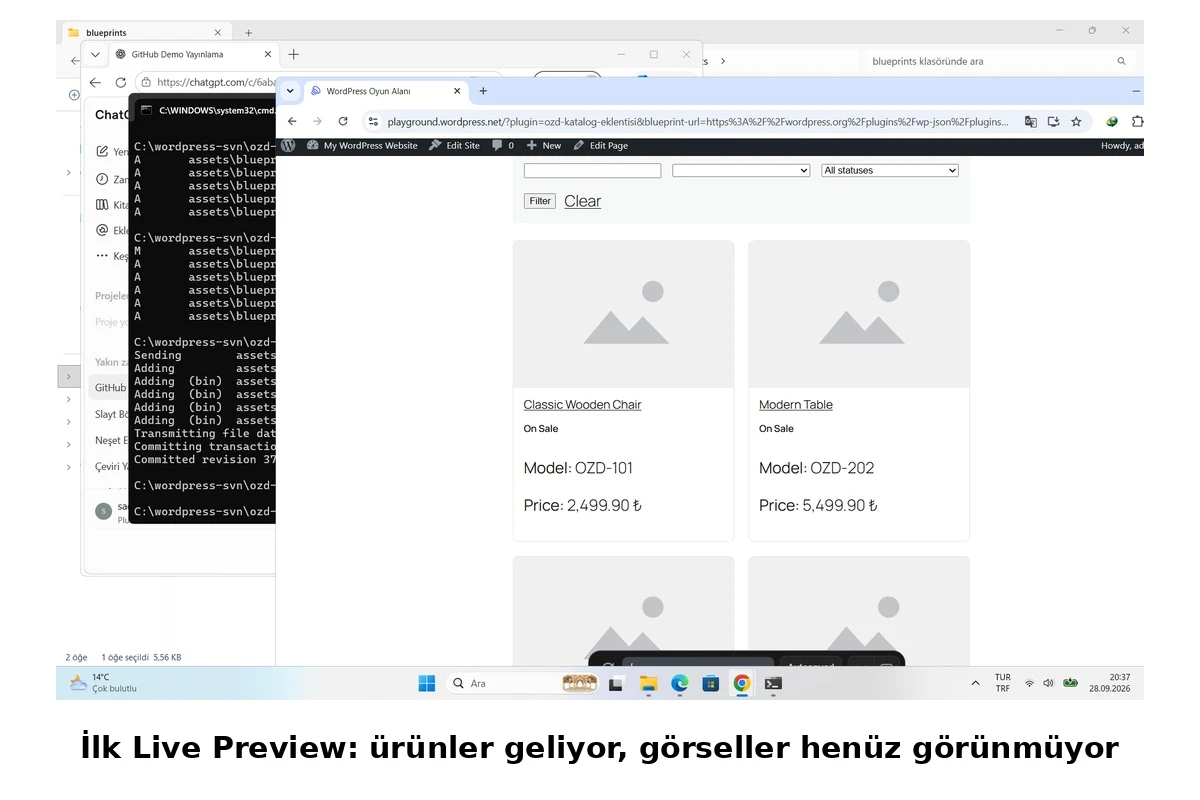
Task: Select the blueprints File Explorer tab
Action: pos(144,32)
